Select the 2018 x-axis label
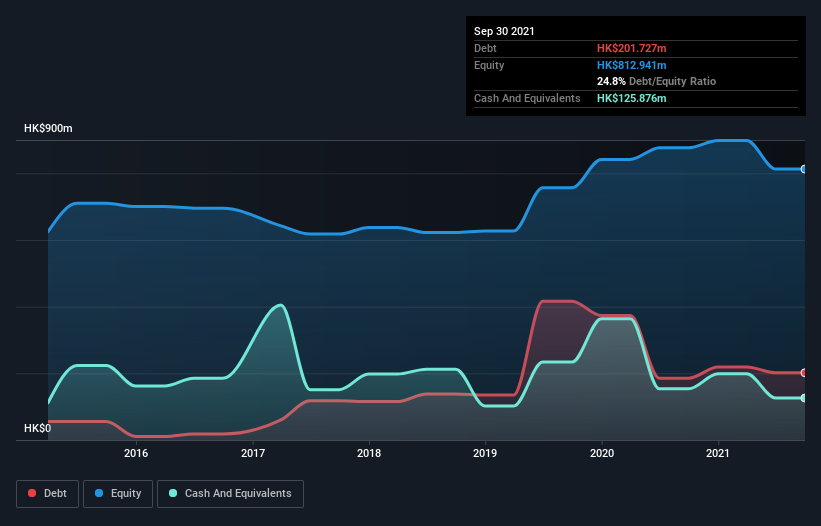The width and height of the screenshot is (821, 526). pyautogui.click(x=369, y=453)
